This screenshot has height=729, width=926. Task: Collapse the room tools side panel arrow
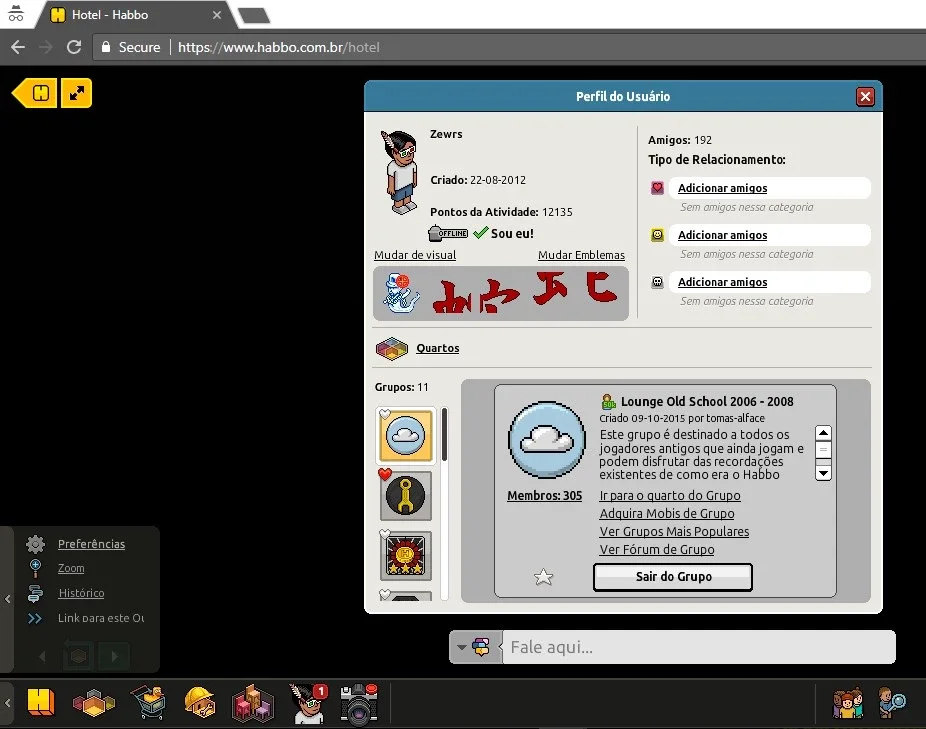pyautogui.click(x=7, y=599)
